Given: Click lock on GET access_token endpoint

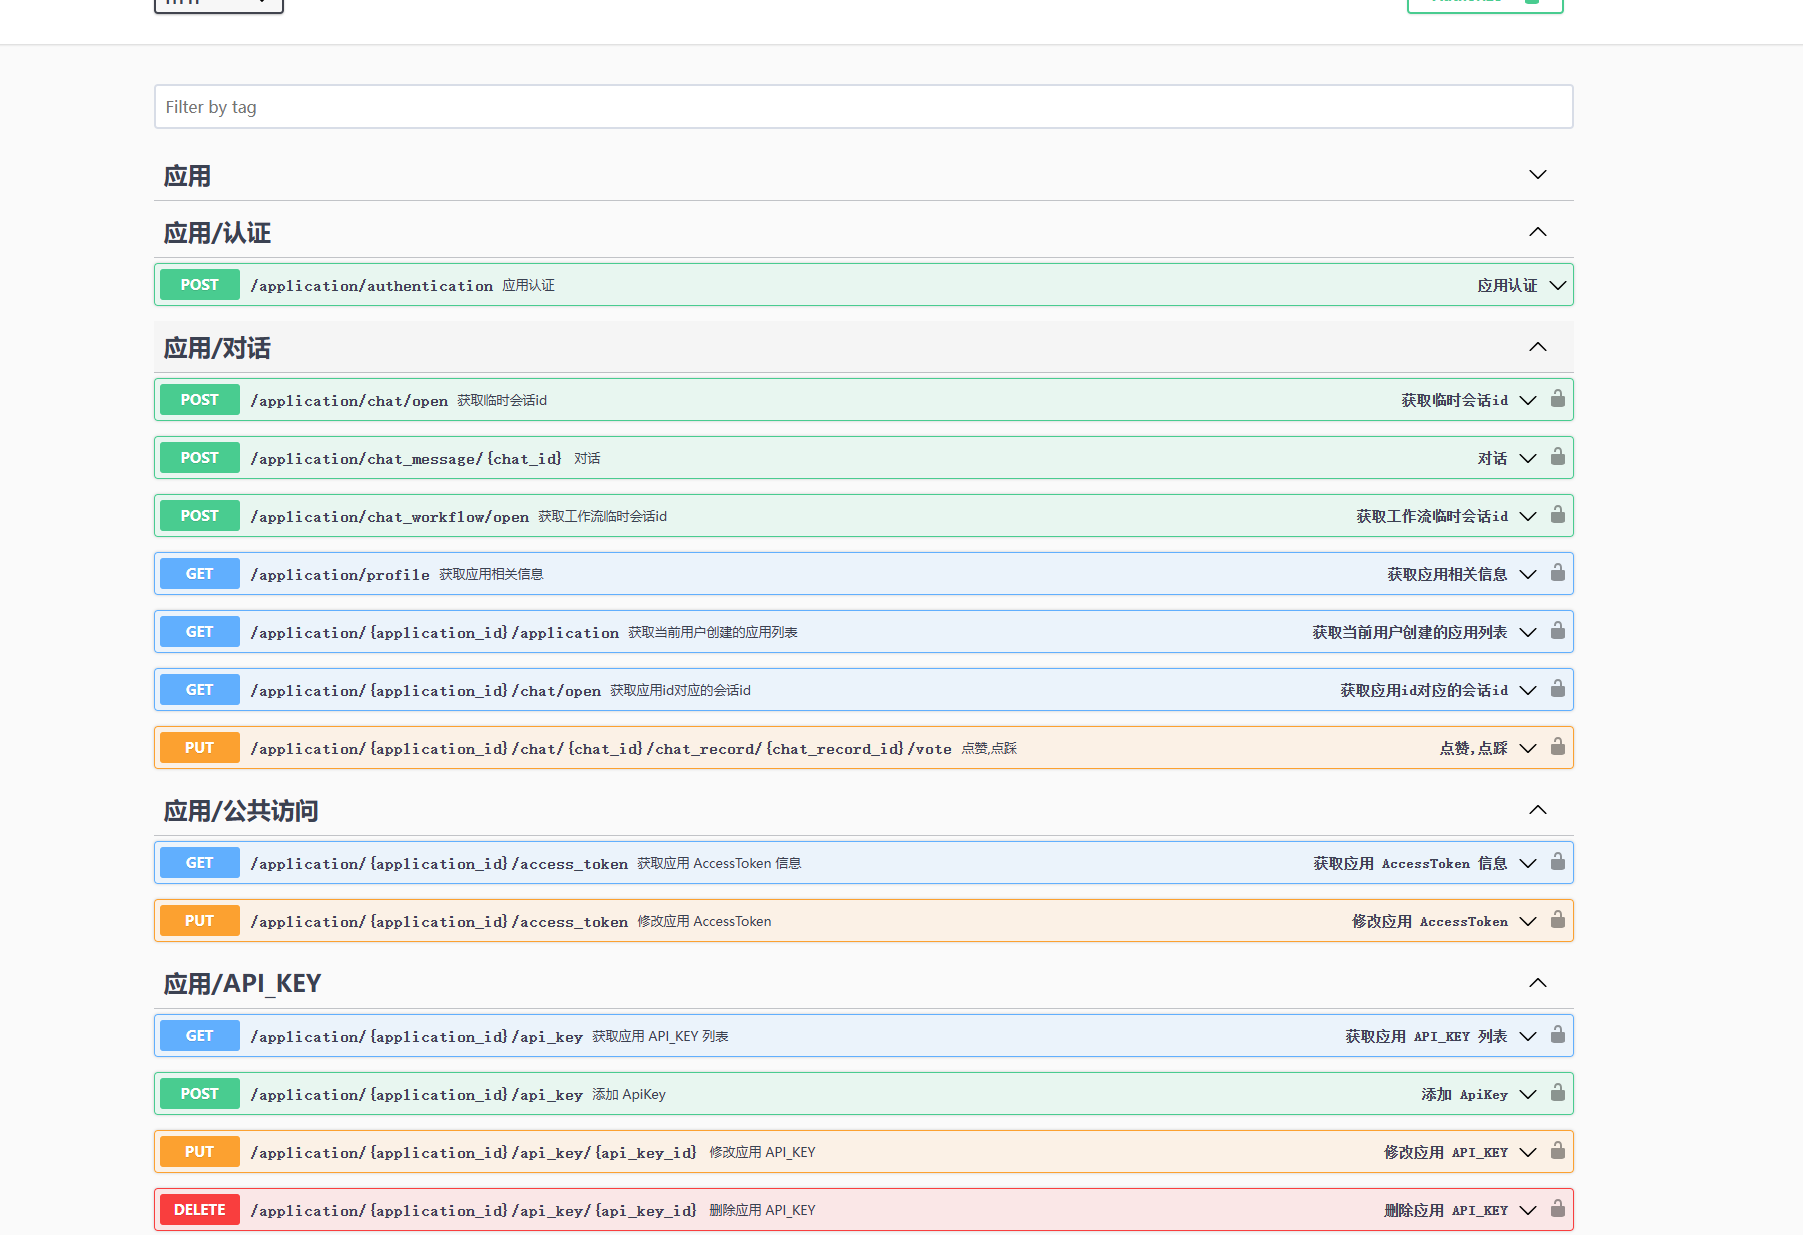Looking at the screenshot, I should pyautogui.click(x=1557, y=862).
